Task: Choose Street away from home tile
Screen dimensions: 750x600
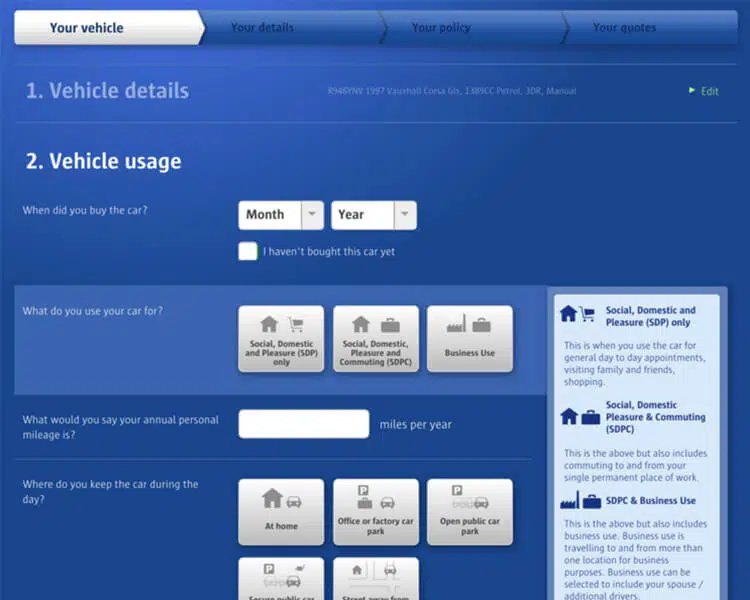Action: [x=375, y=578]
